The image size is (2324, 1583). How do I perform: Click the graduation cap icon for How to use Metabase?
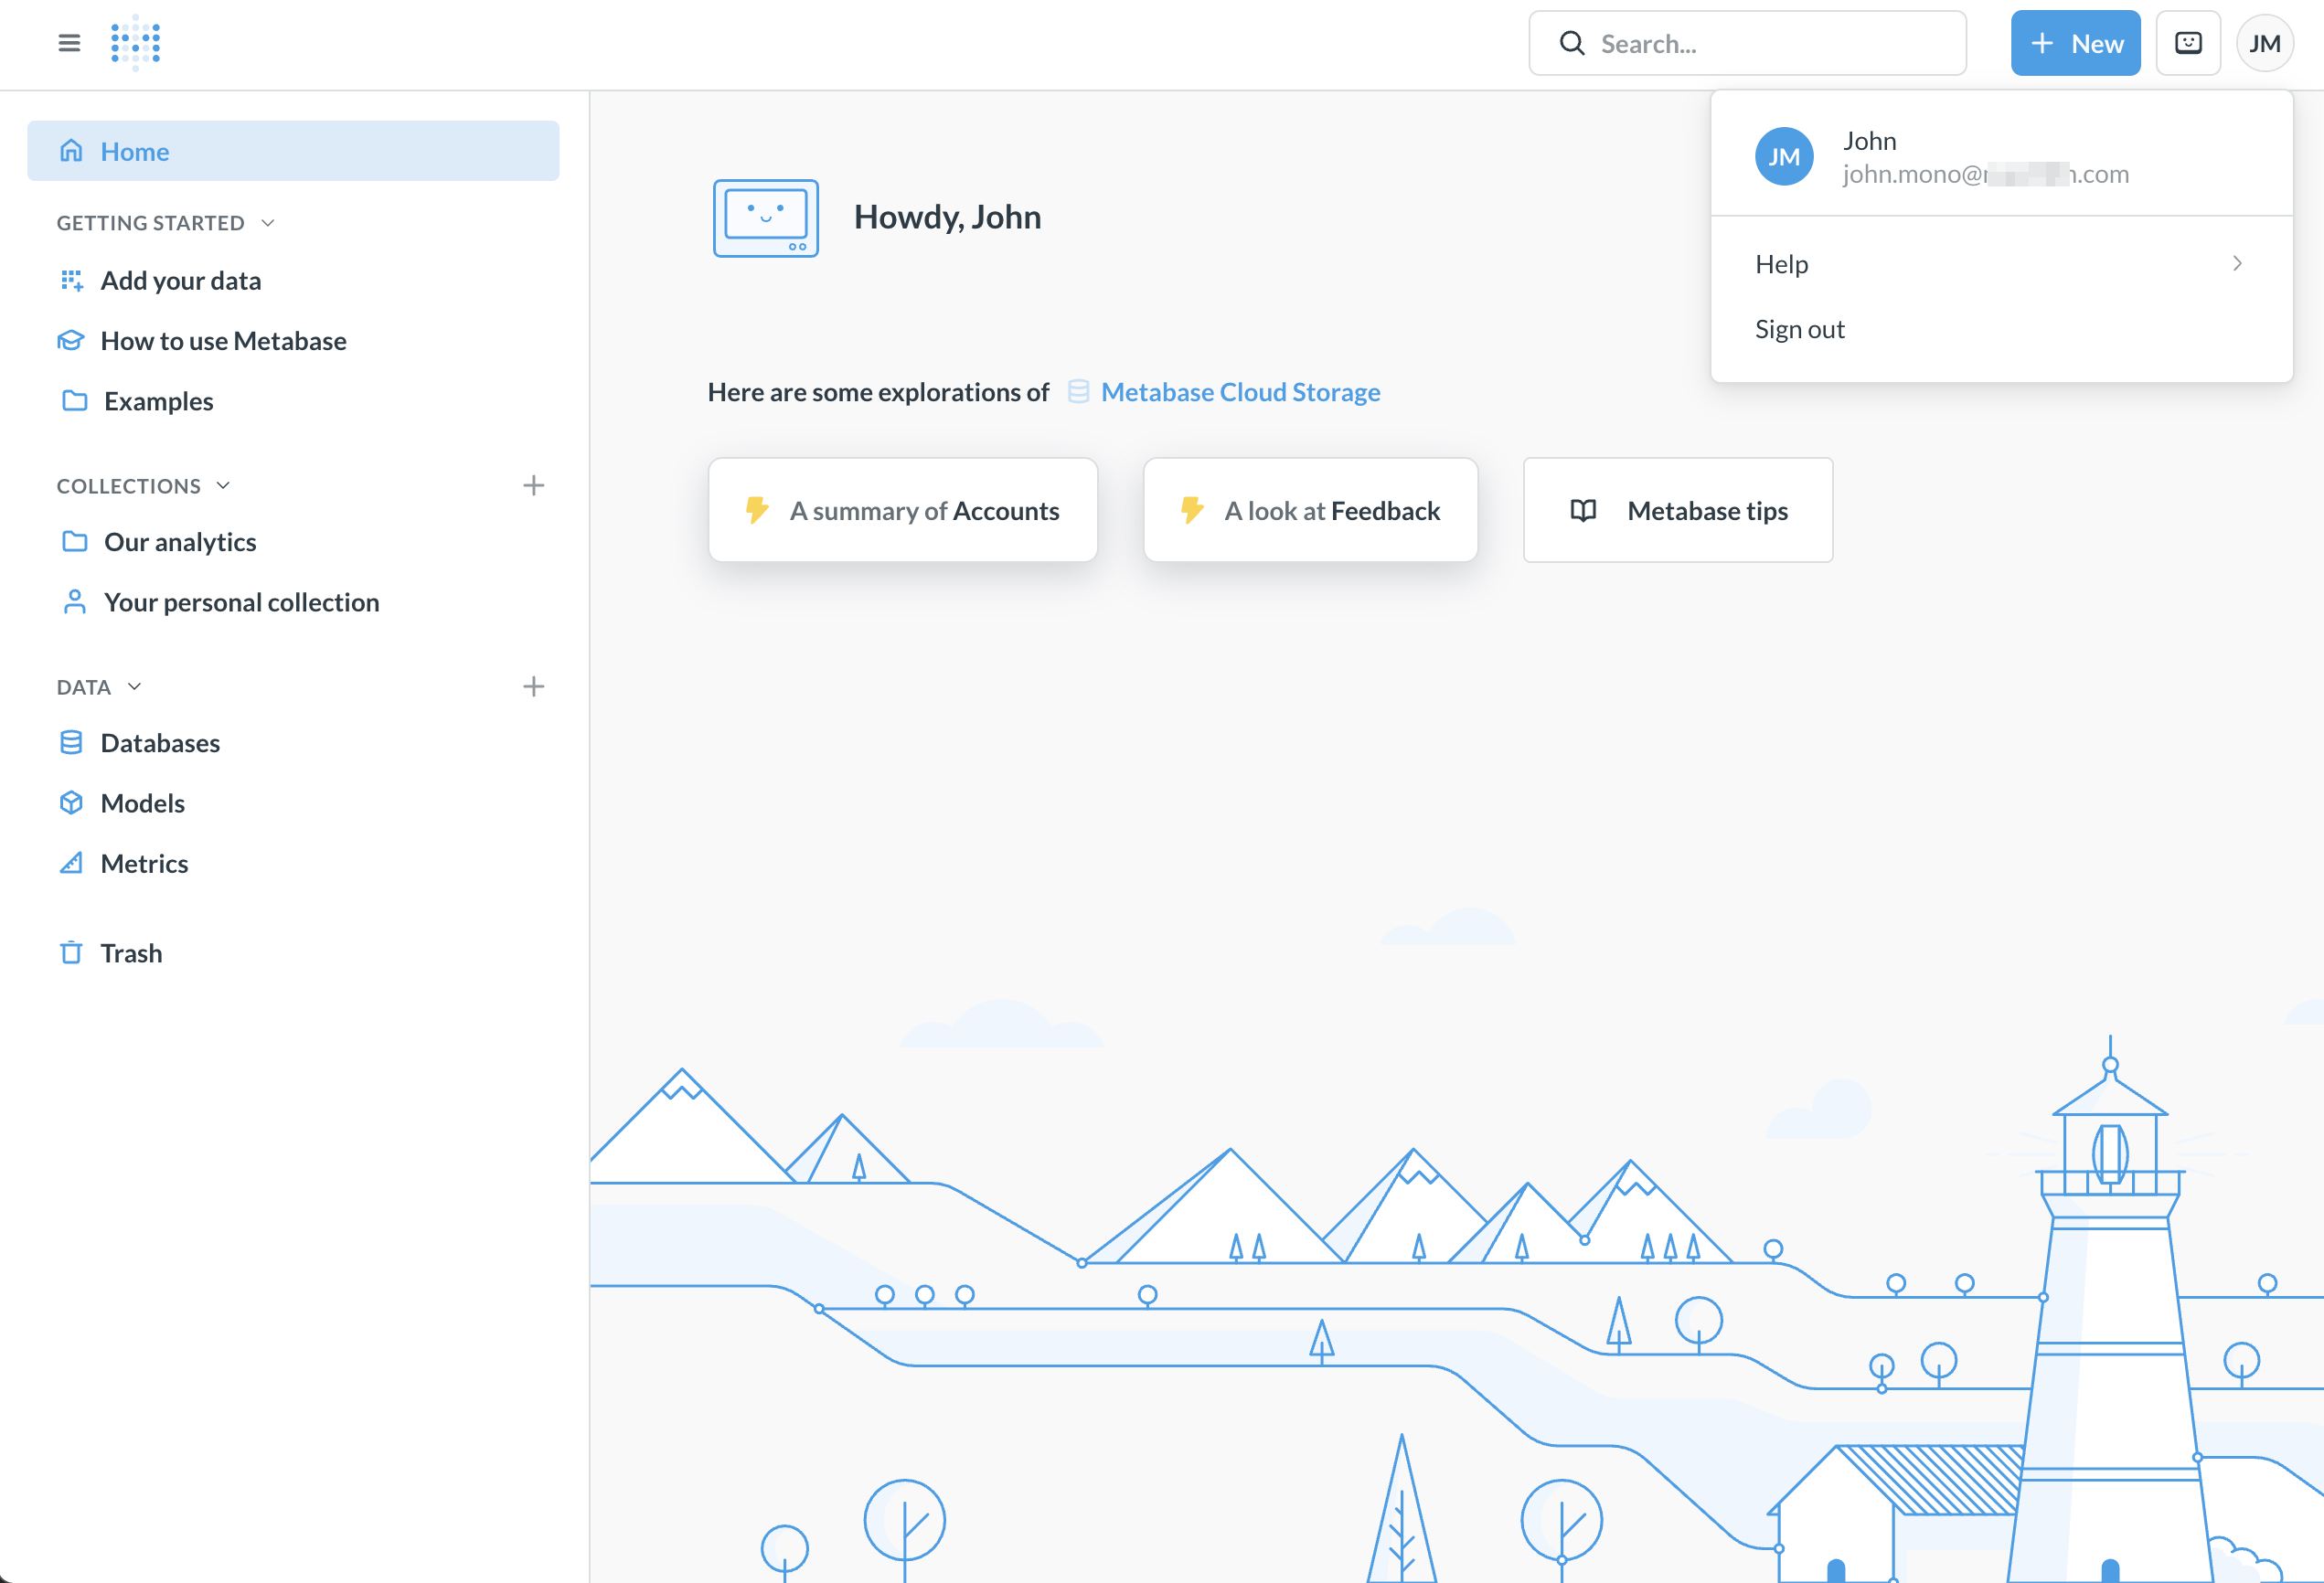click(x=71, y=341)
